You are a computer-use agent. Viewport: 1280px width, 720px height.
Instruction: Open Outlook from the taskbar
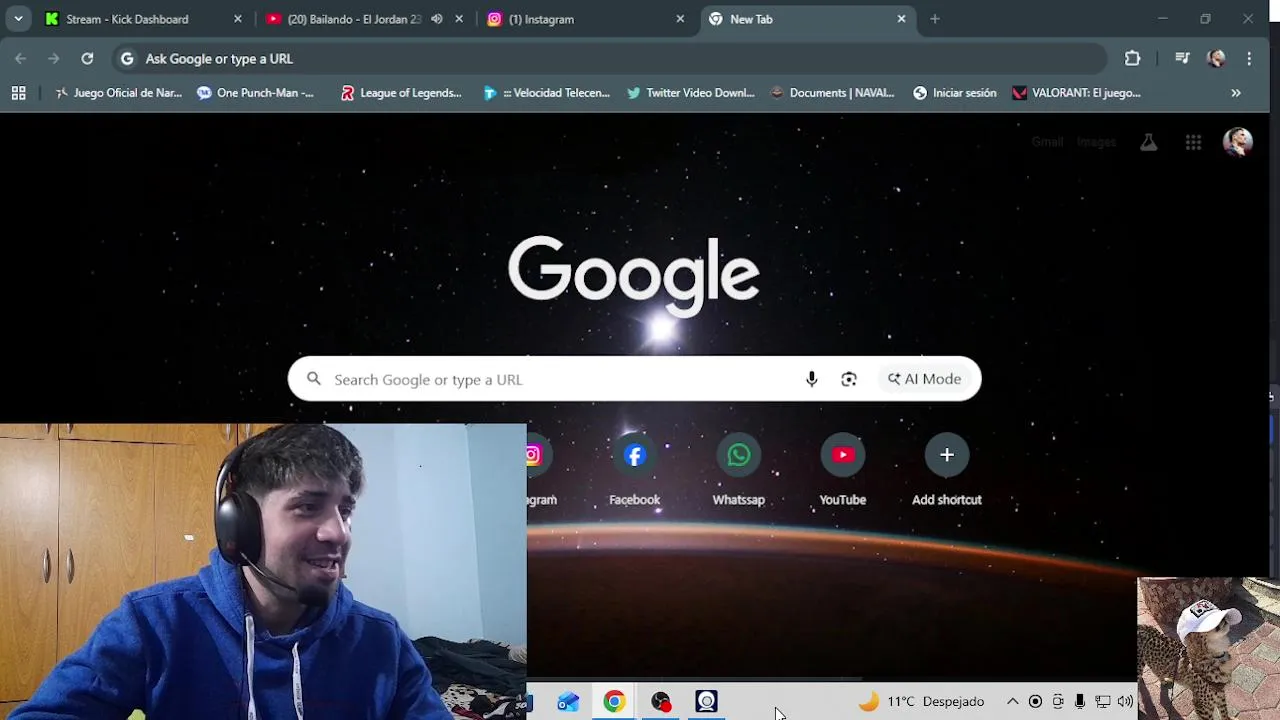tap(568, 702)
